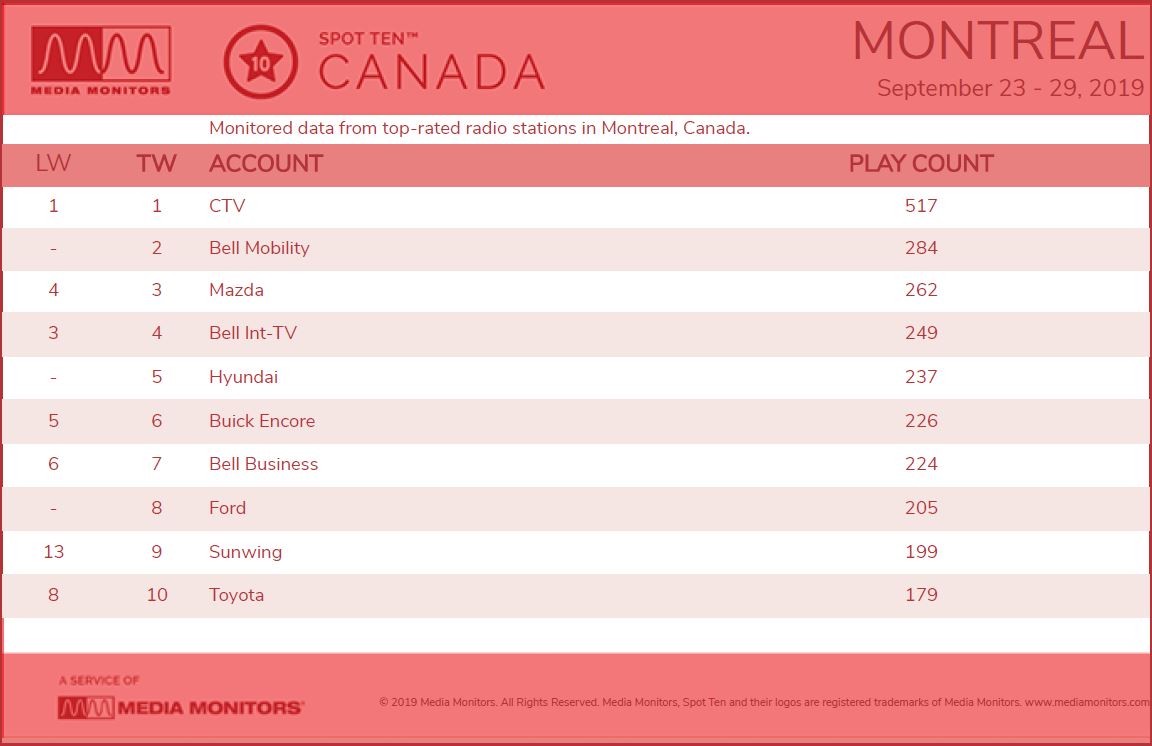This screenshot has height=746, width=1152.
Task: Click the ACCOUNT column header
Action: coord(266,163)
